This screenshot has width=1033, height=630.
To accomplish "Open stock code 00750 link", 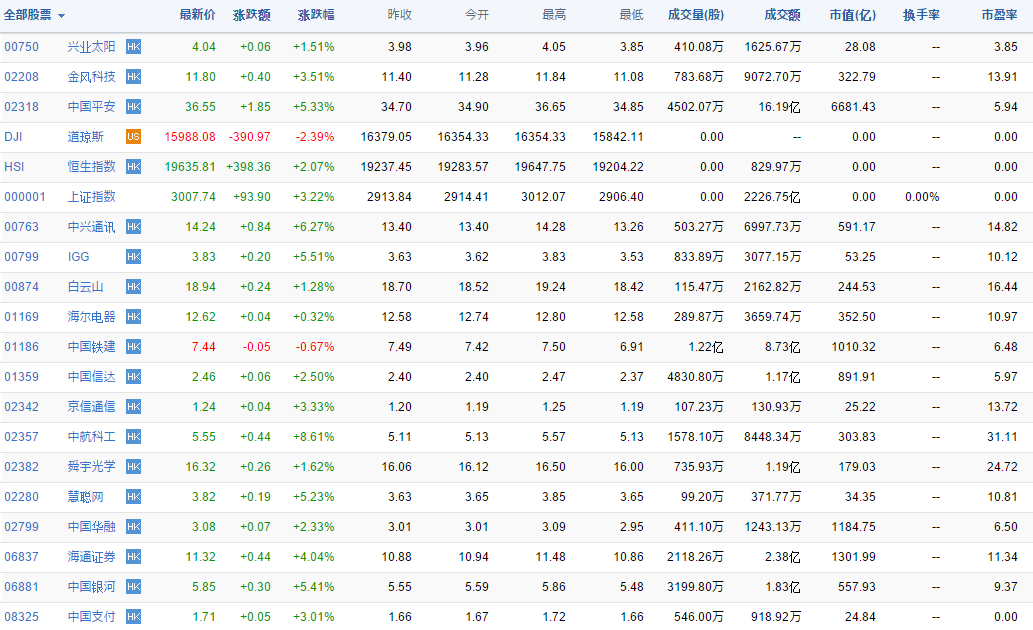I will click(22, 47).
